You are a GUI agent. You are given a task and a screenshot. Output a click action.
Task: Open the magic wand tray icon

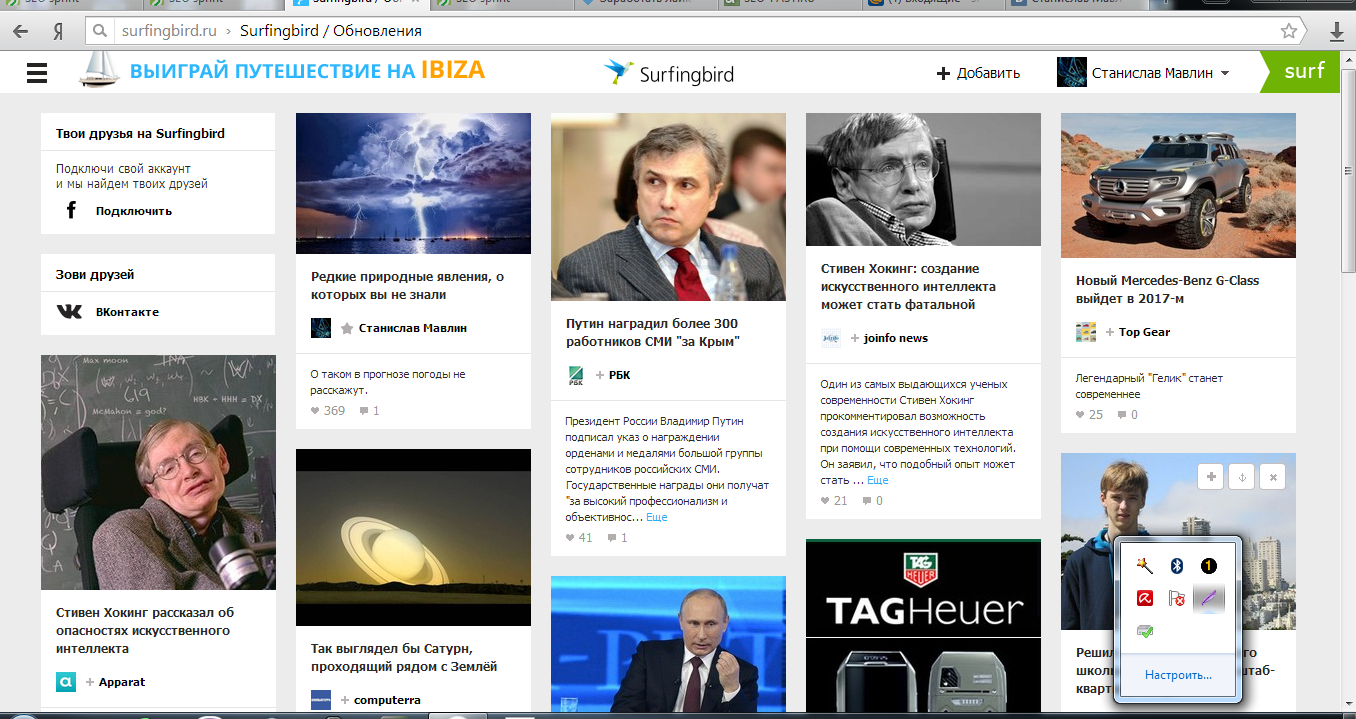point(1145,566)
